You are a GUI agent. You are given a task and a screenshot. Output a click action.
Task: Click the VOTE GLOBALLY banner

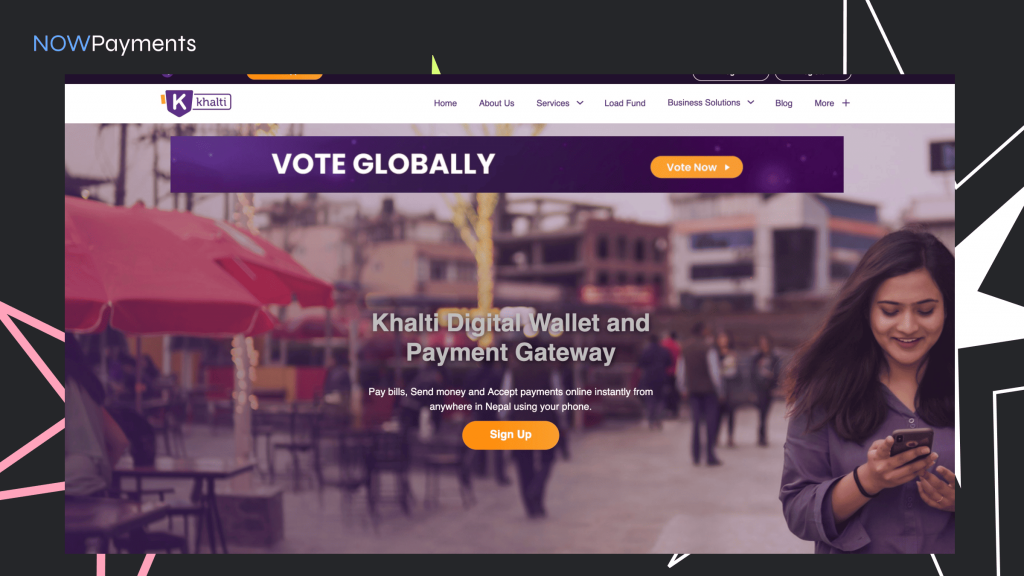[x=507, y=165]
